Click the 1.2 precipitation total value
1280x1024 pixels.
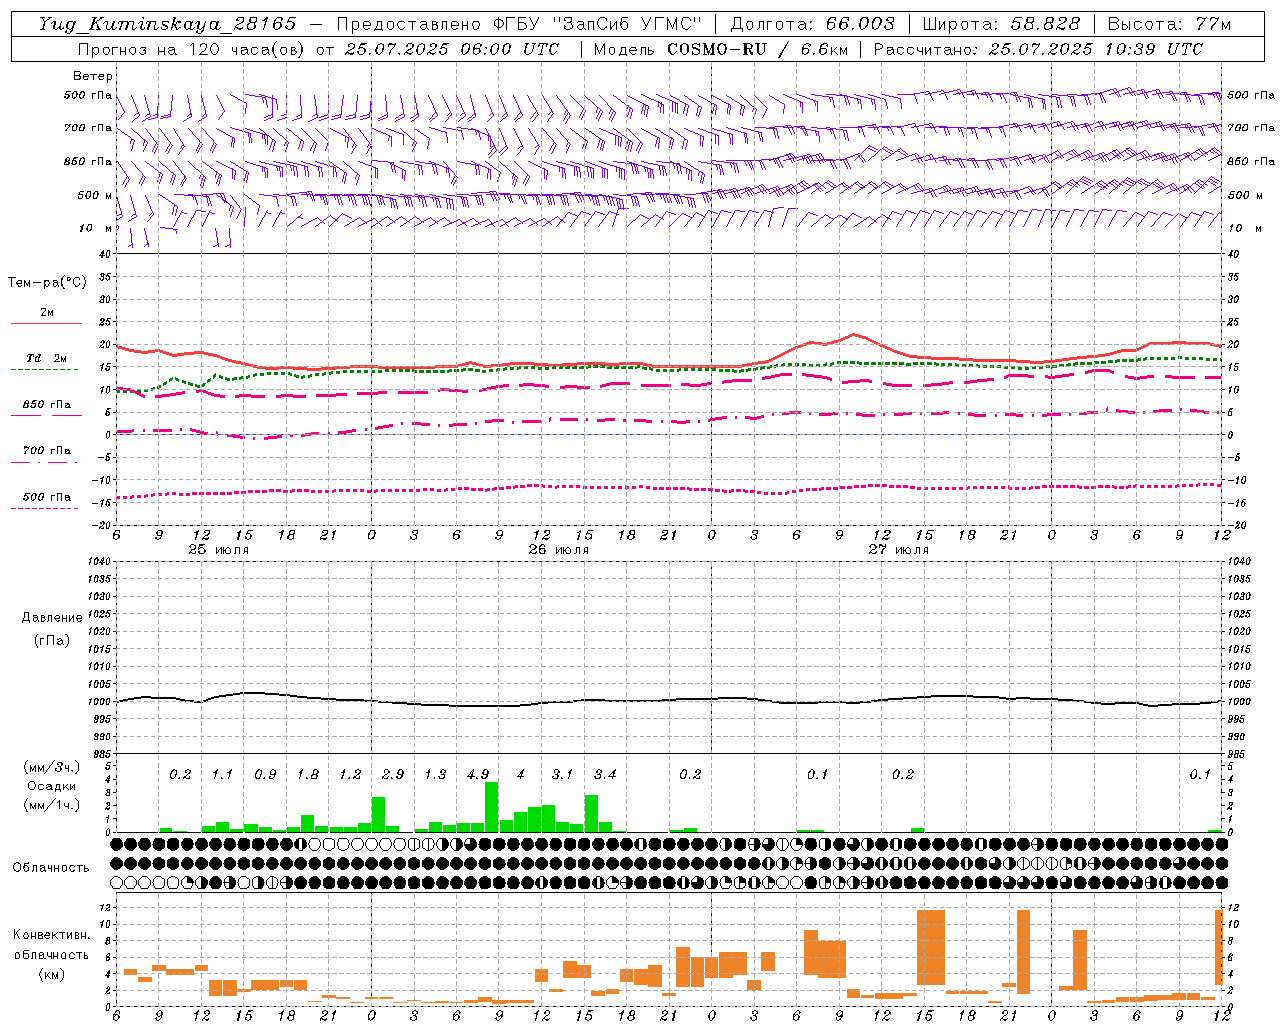point(350,775)
